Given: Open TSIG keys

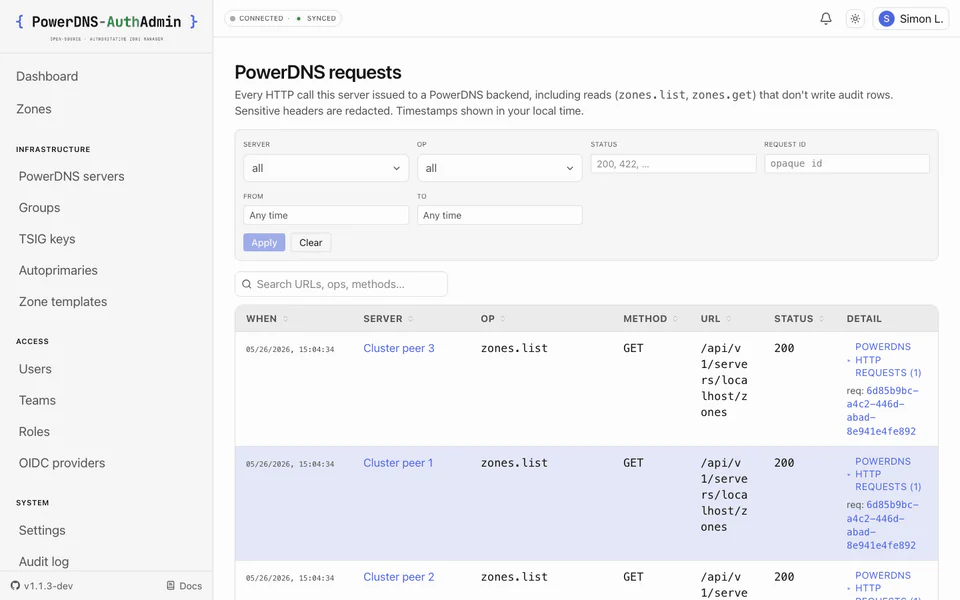Looking at the screenshot, I should [x=47, y=239].
